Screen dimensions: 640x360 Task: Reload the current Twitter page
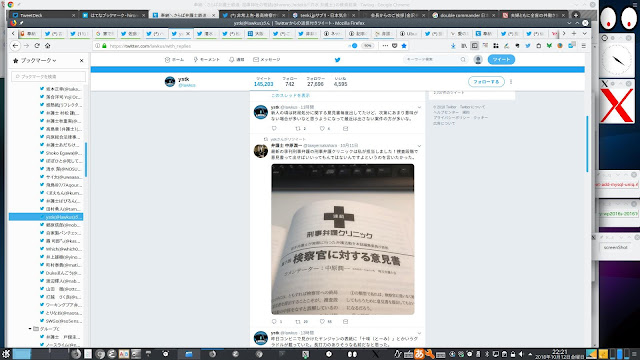point(37,46)
